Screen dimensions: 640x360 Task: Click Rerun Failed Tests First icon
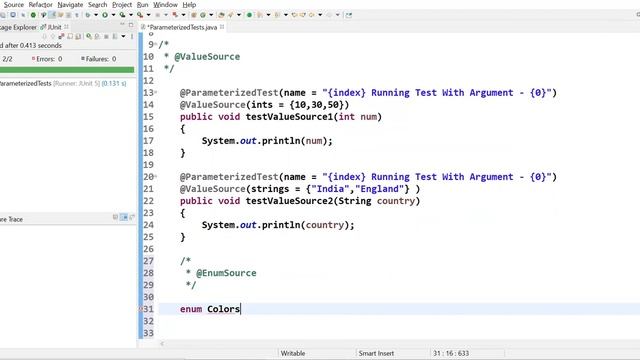point(97,36)
